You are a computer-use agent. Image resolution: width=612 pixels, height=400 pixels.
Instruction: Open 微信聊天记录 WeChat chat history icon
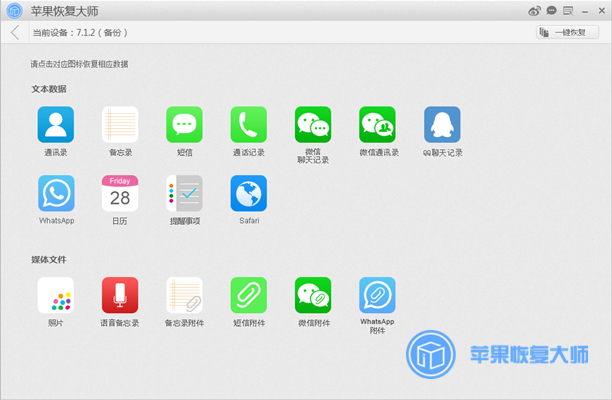tap(313, 124)
